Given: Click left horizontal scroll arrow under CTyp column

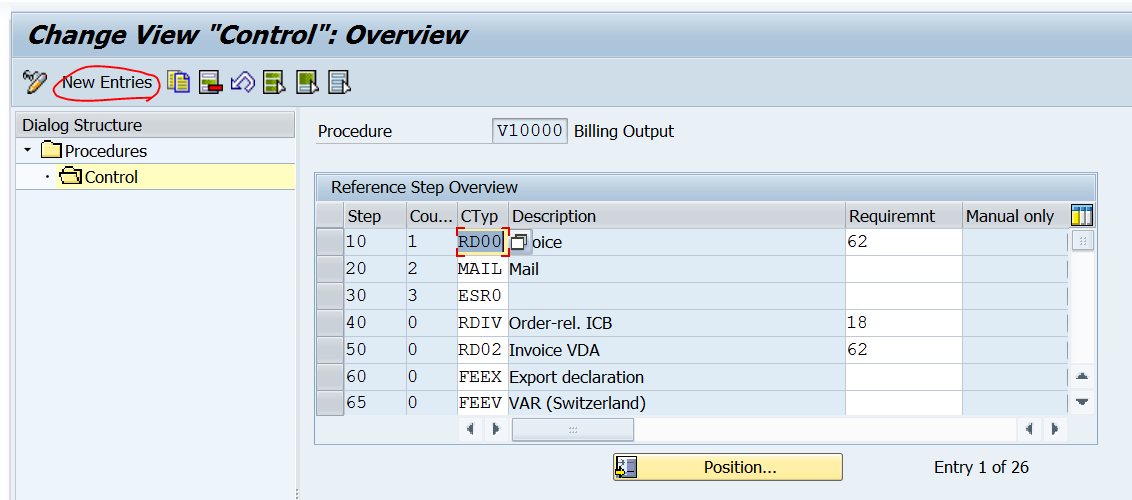Looking at the screenshot, I should pyautogui.click(x=470, y=429).
